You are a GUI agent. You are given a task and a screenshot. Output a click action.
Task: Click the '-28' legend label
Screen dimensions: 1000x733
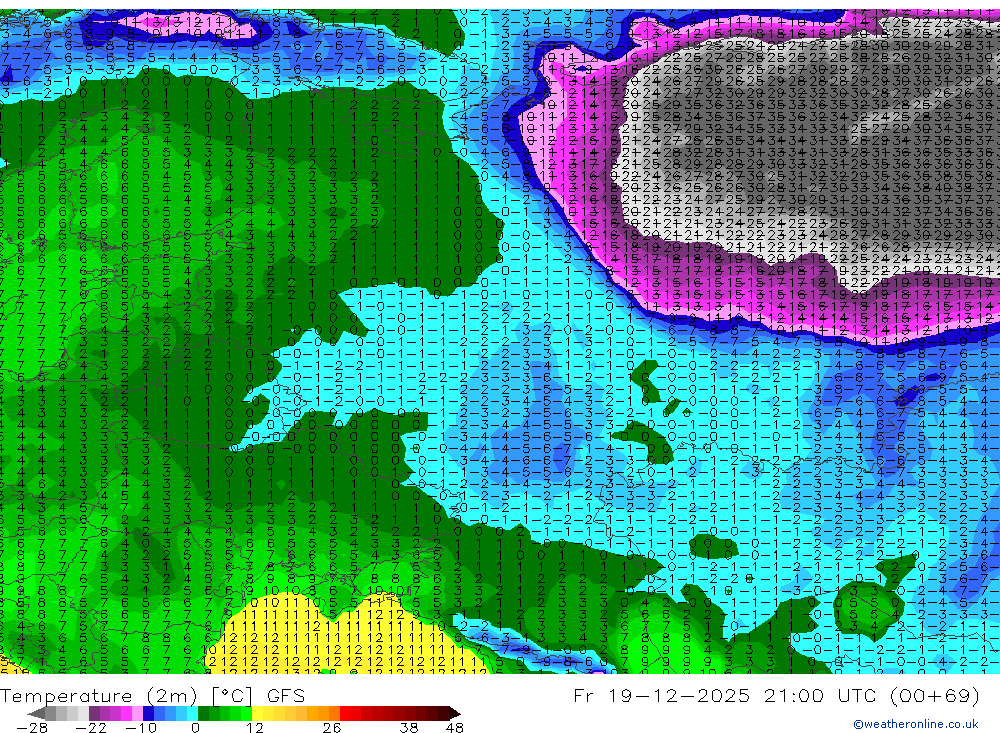pyautogui.click(x=32, y=727)
